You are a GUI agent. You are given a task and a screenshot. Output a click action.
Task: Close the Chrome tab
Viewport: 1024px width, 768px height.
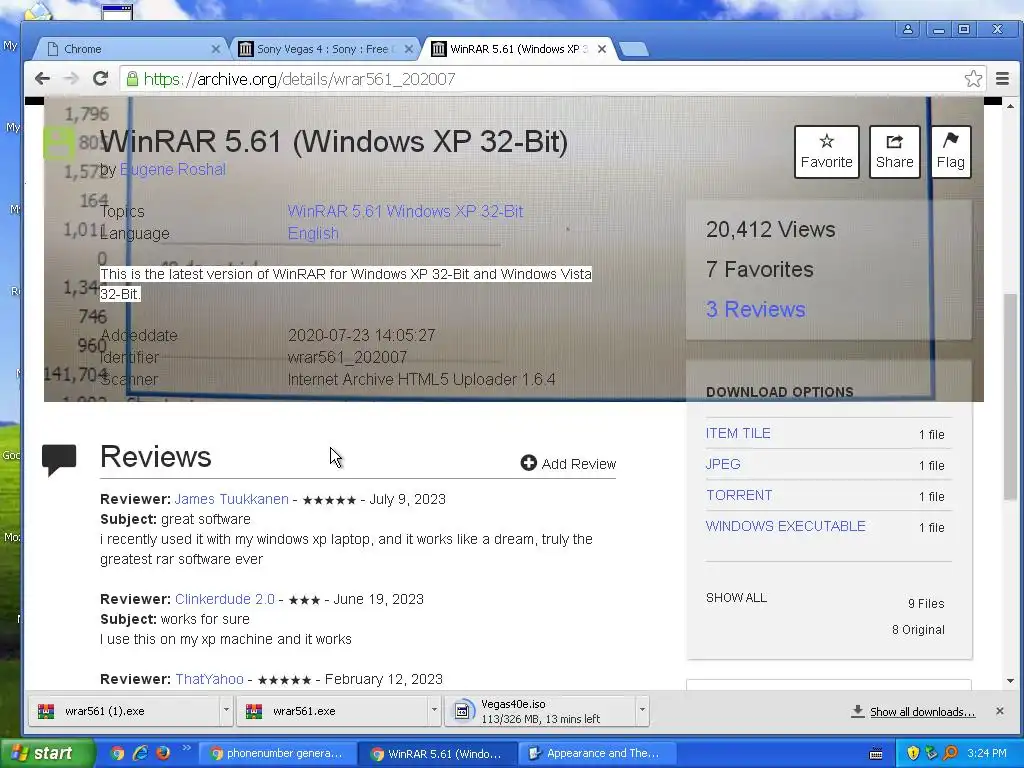[216, 49]
